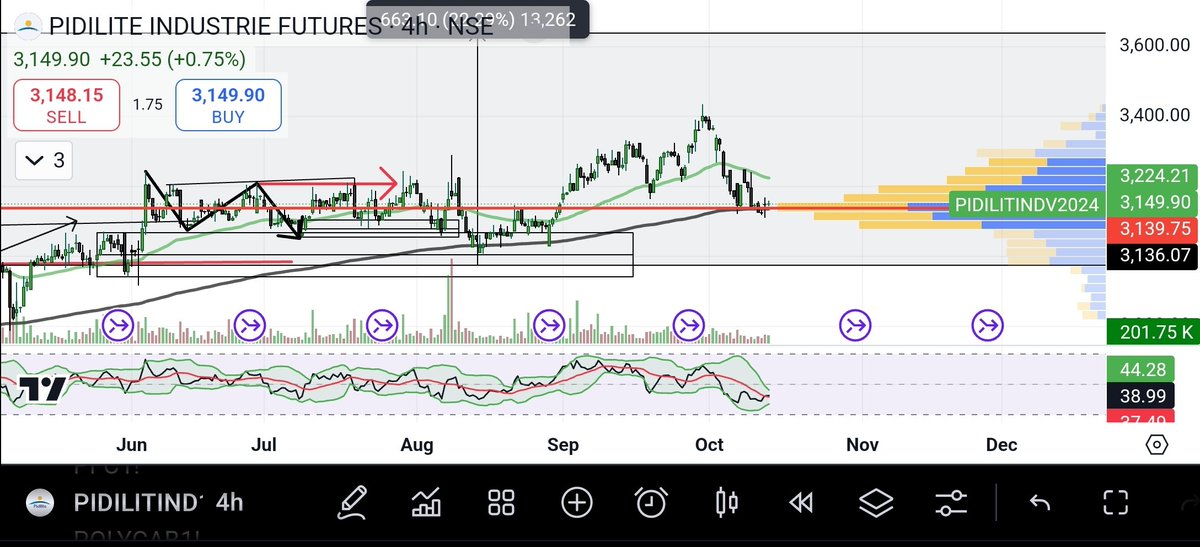Open the event marker below September
Viewport: 1200px width, 547px height.
549,325
